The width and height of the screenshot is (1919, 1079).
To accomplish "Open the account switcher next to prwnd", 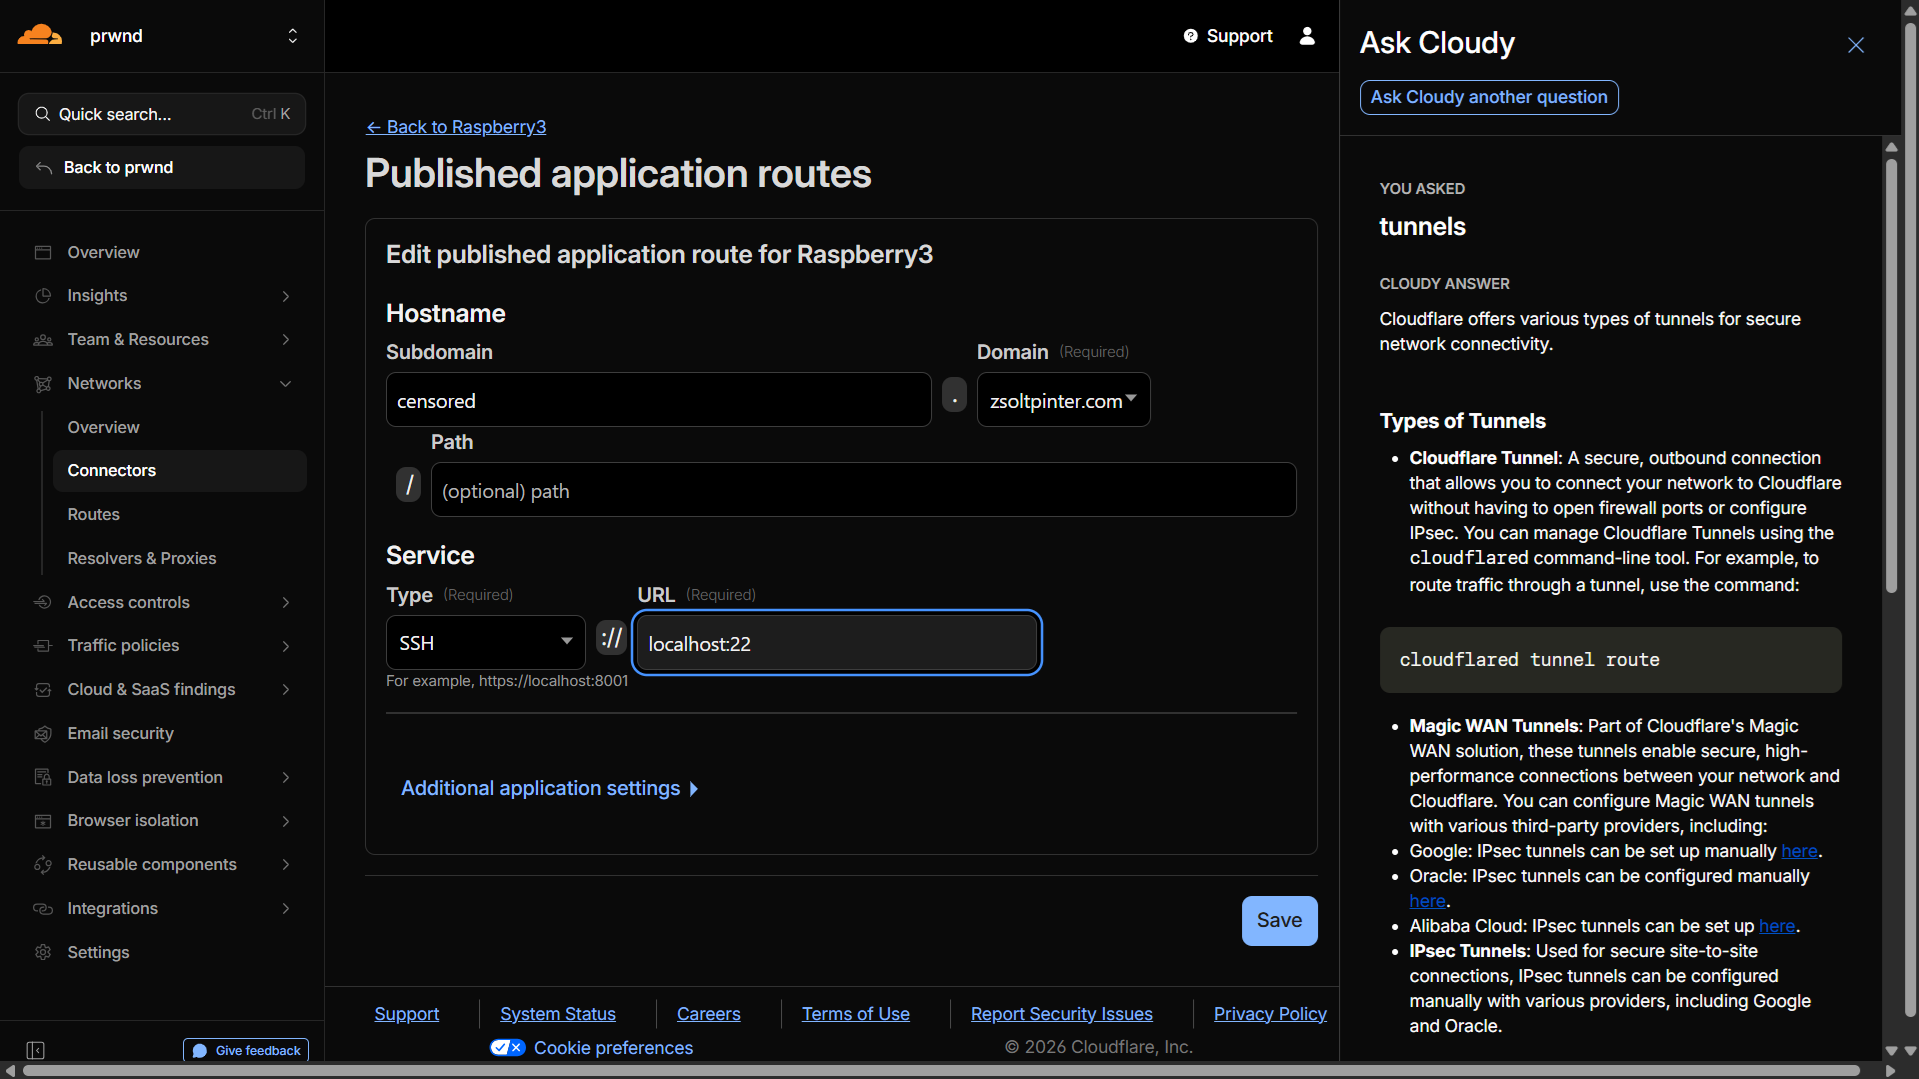I will (x=292, y=36).
